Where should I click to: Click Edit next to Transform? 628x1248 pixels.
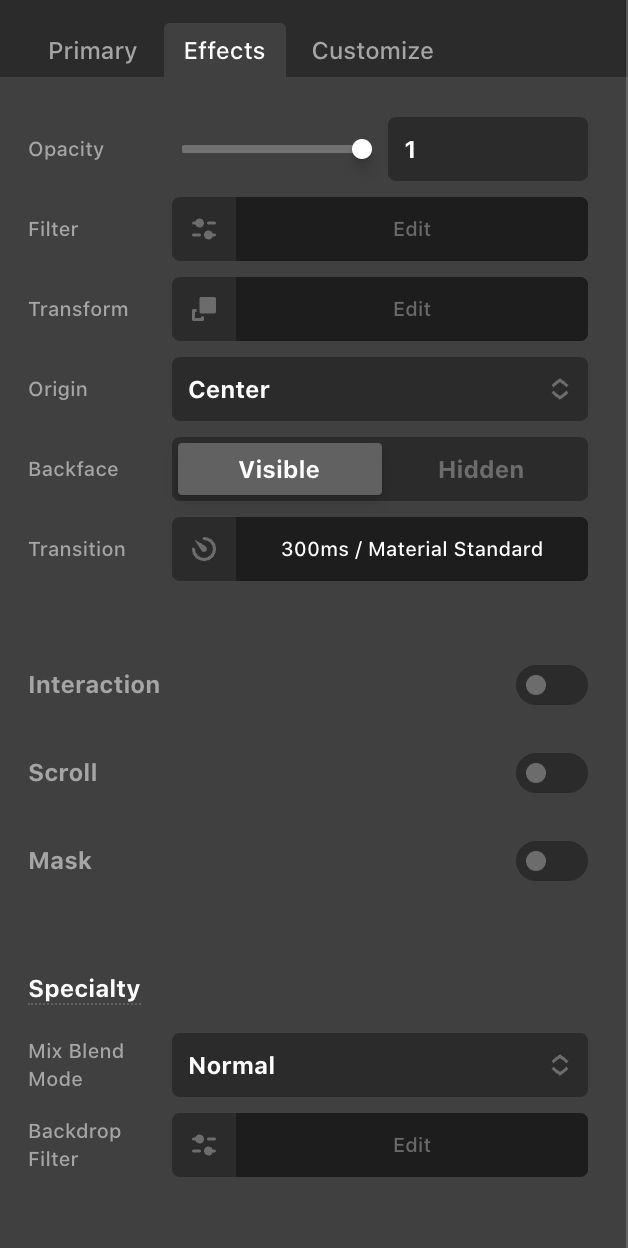[x=412, y=309]
